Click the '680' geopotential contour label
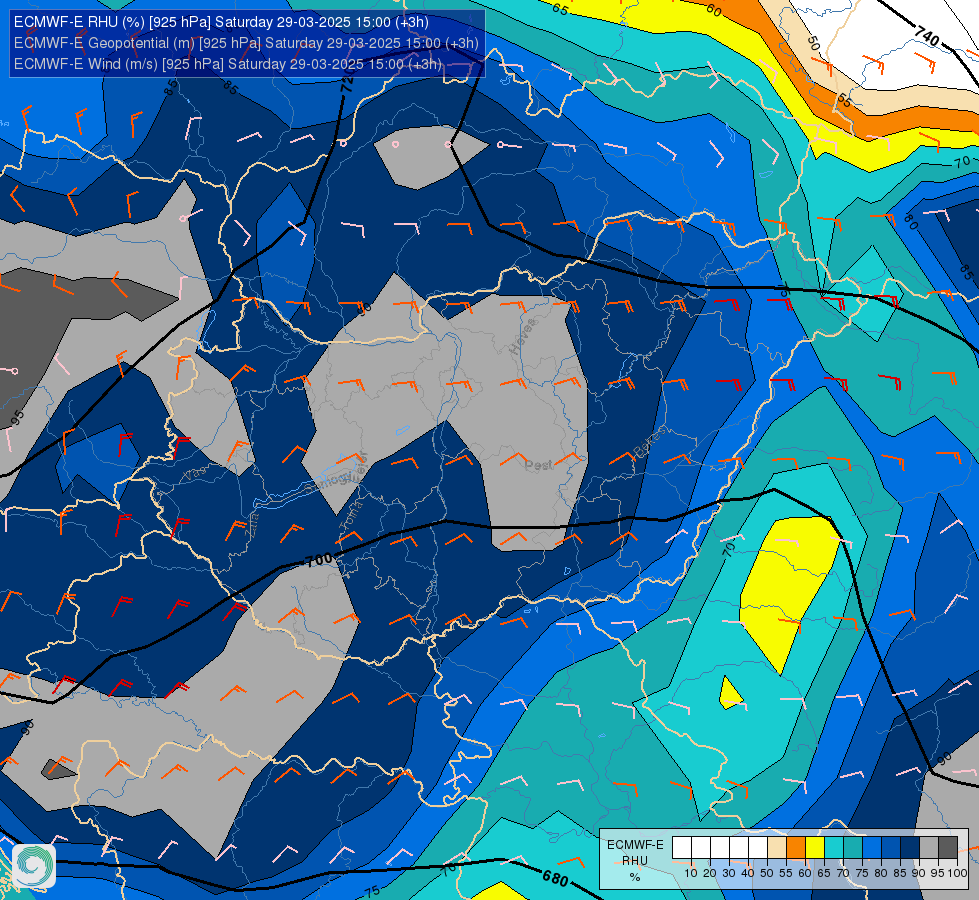This screenshot has width=979, height=900. click(555, 879)
